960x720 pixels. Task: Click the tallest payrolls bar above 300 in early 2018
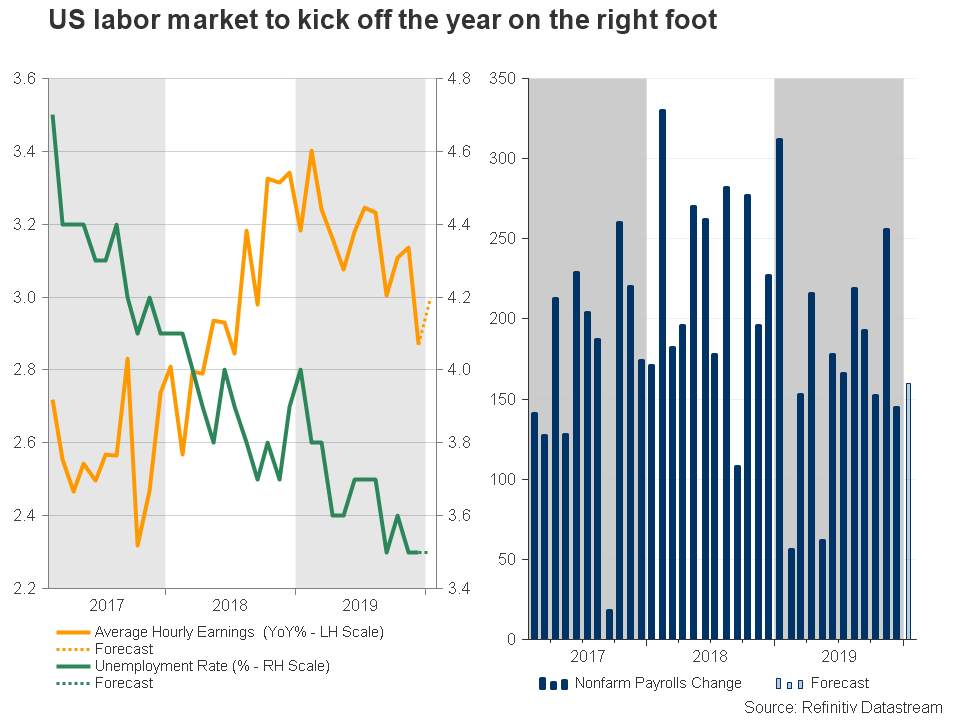[x=662, y=374]
